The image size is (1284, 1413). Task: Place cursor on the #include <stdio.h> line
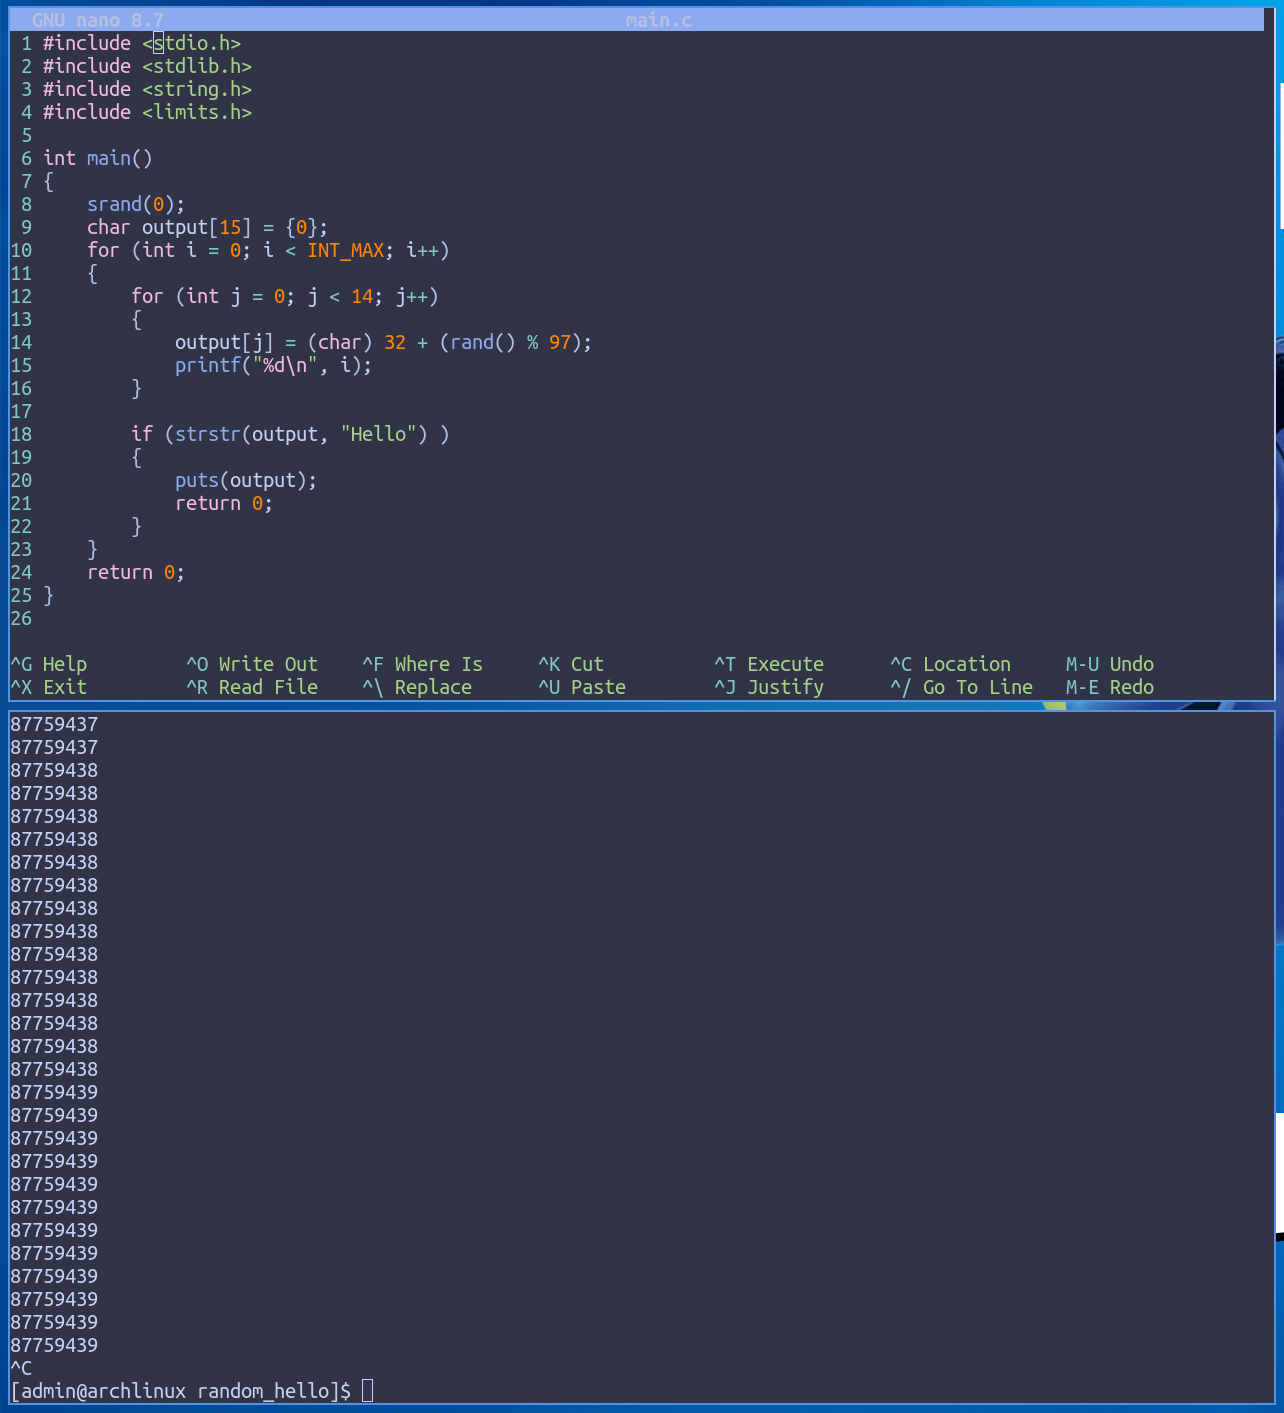pos(142,43)
